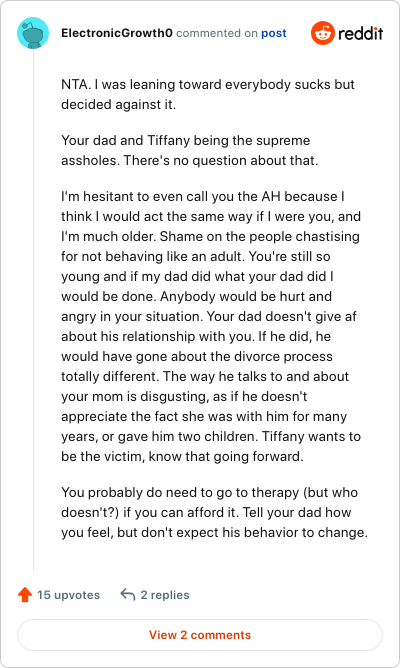Select the "View 2 comments" button

click(x=200, y=635)
